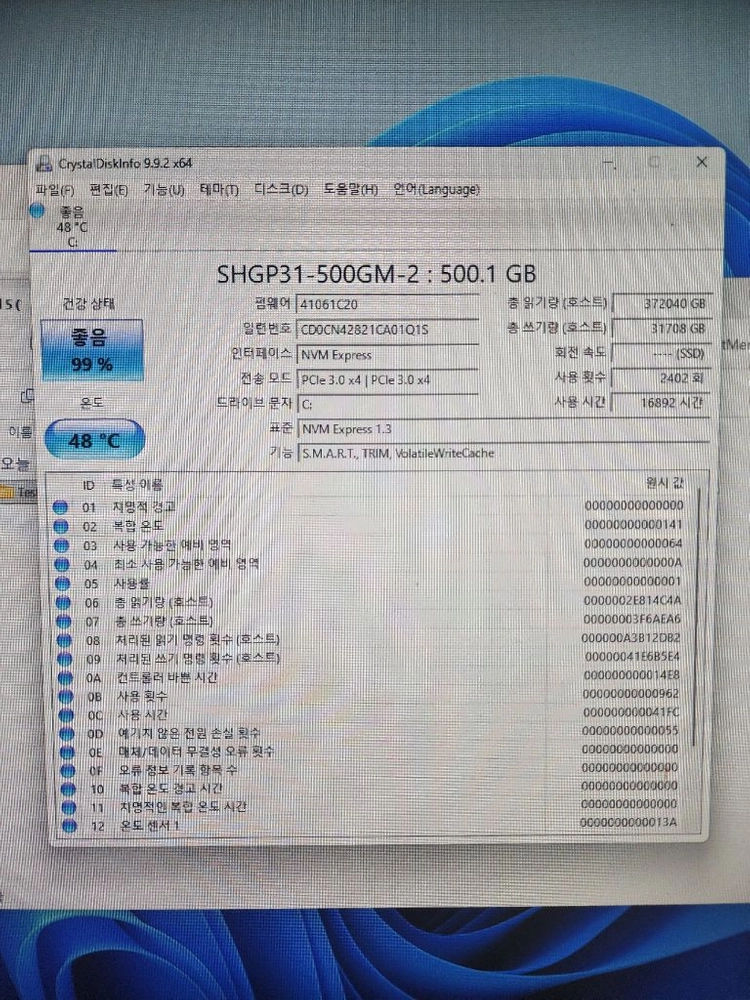Image resolution: width=750 pixels, height=1000 pixels.
Task: Click the 원시 값 column header
Action: 665,483
